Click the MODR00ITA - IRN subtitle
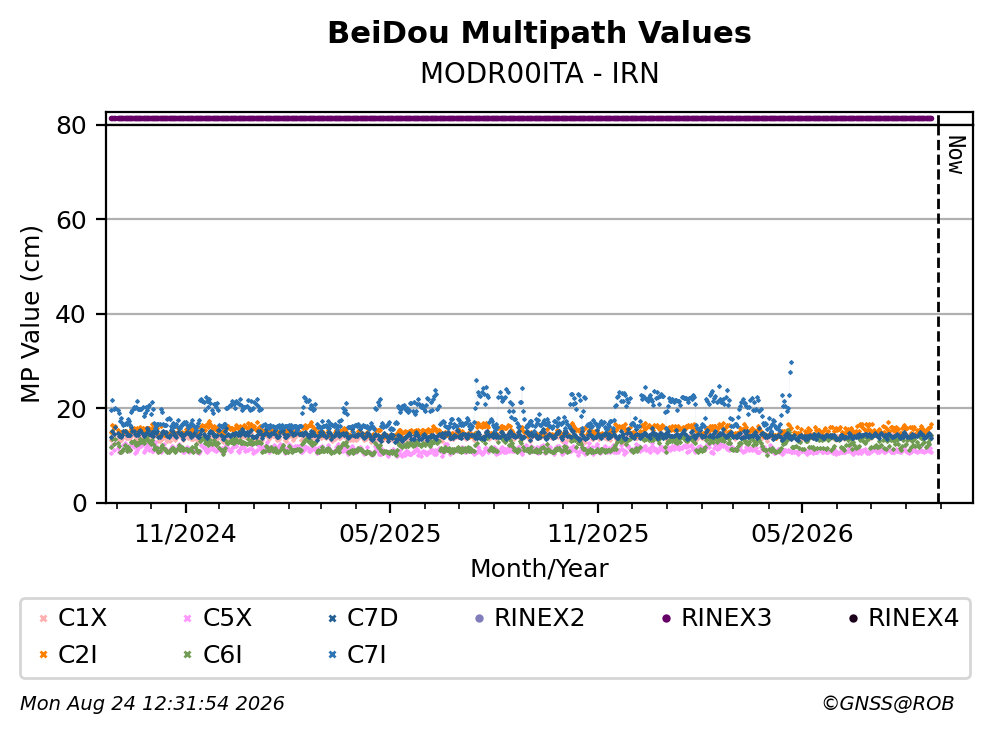This screenshot has width=993, height=734. 540,73
